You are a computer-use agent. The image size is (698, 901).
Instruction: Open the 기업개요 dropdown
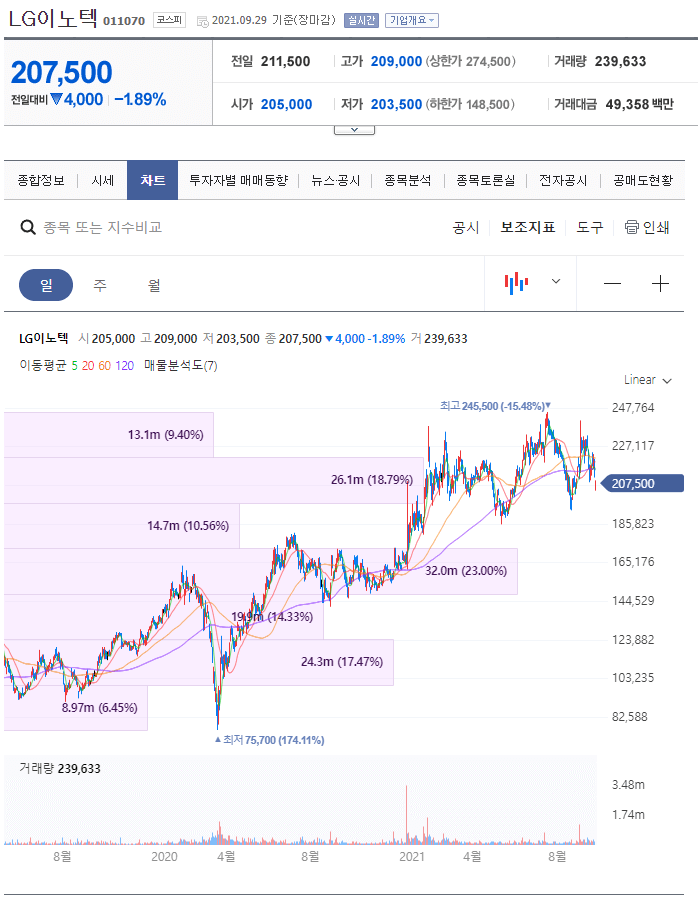[x=412, y=21]
